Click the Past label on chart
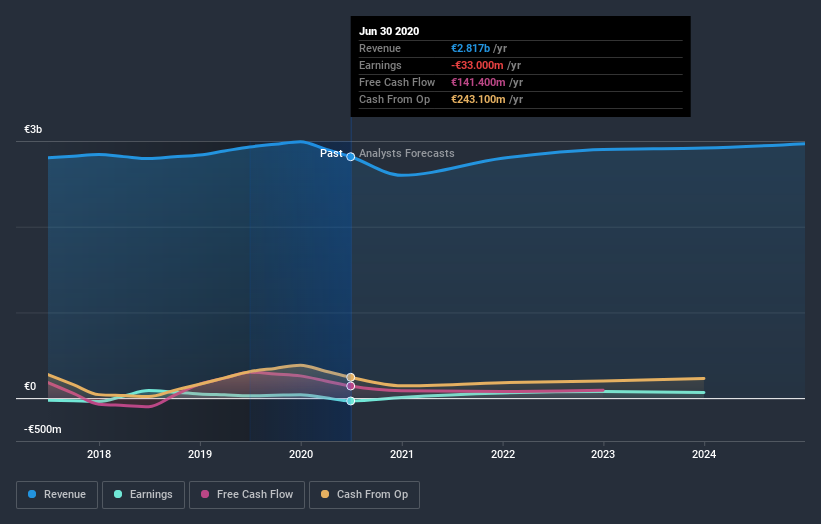This screenshot has width=821, height=524. 331,153
